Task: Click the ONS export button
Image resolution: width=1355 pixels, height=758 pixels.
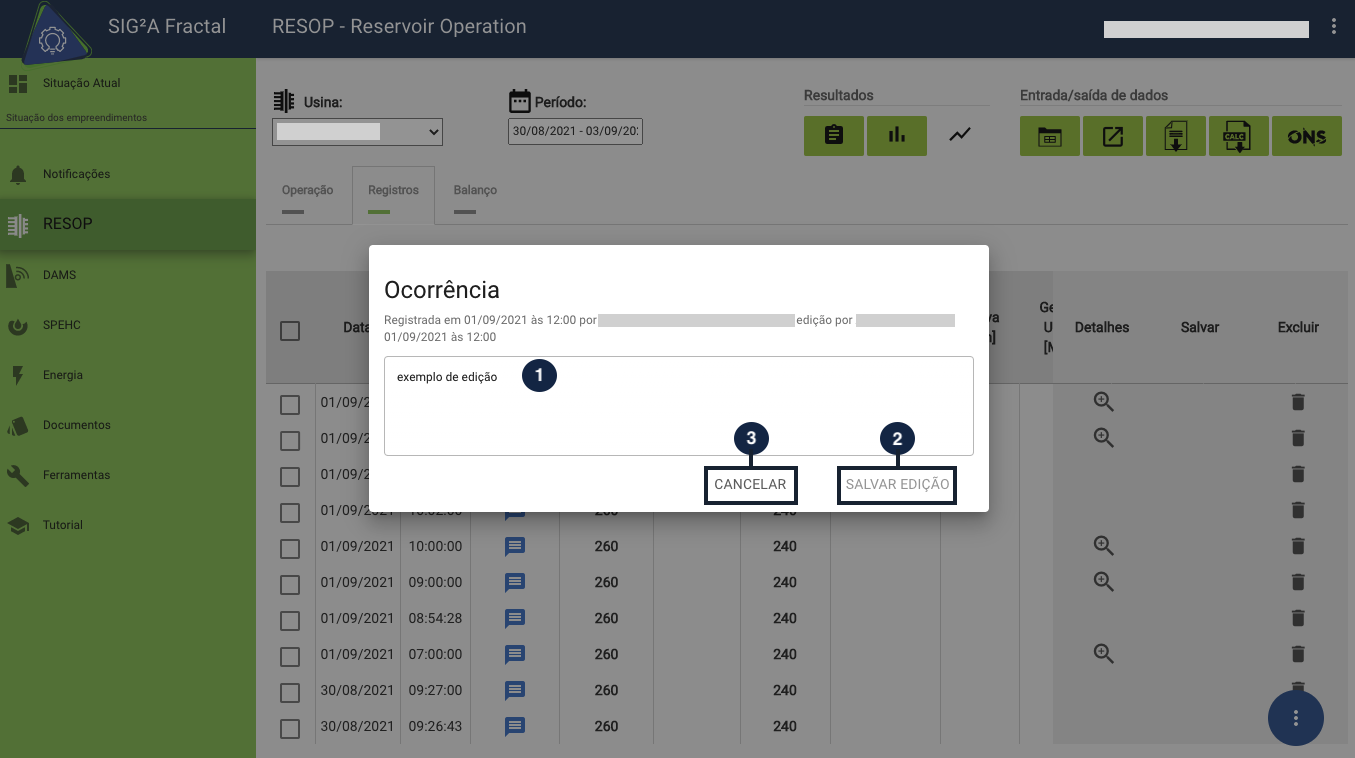Action: click(x=1306, y=137)
